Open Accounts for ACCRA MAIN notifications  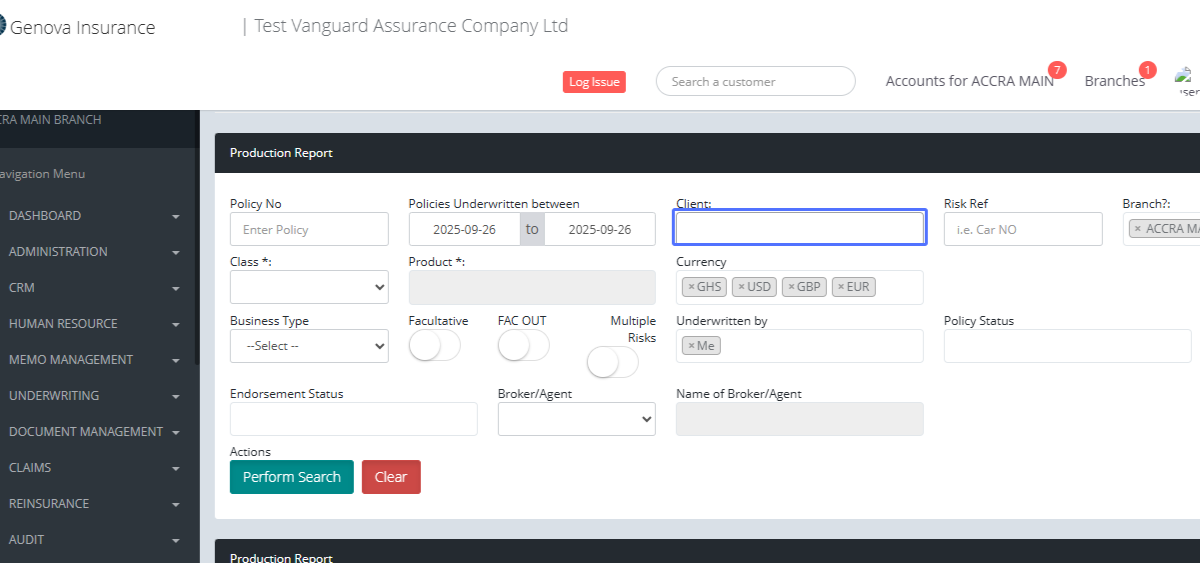pos(969,81)
